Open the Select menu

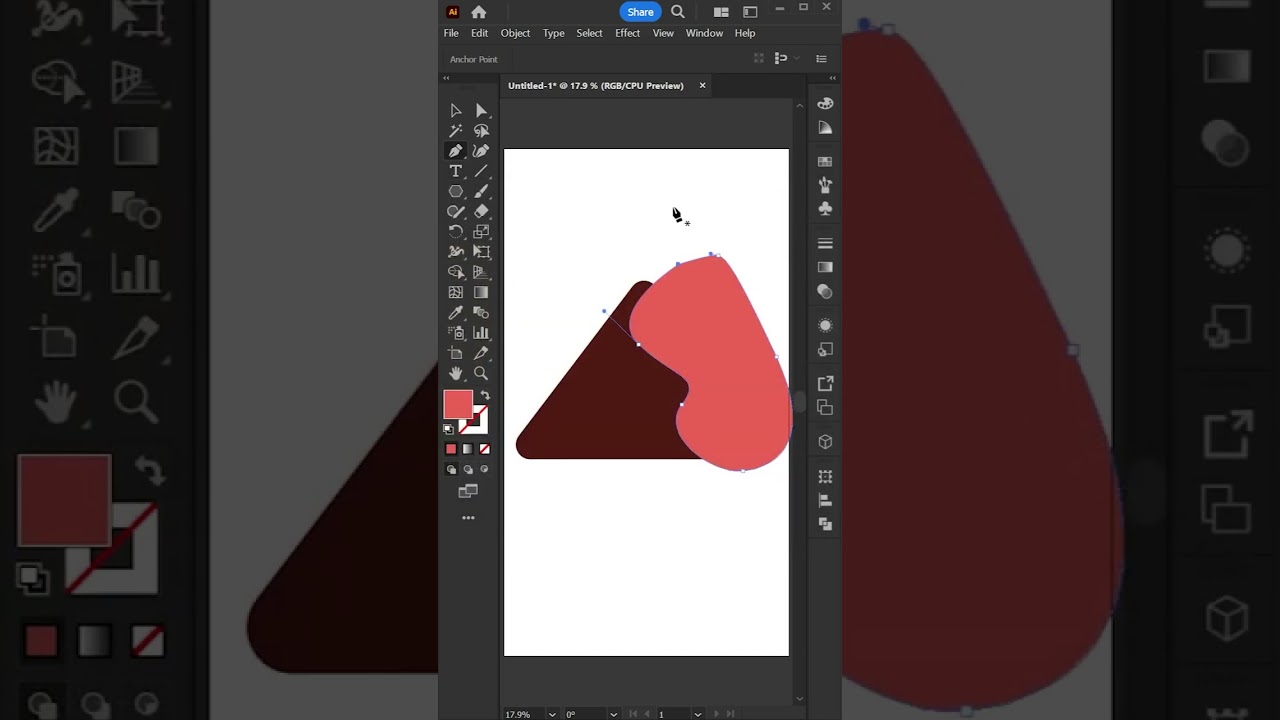(x=589, y=33)
